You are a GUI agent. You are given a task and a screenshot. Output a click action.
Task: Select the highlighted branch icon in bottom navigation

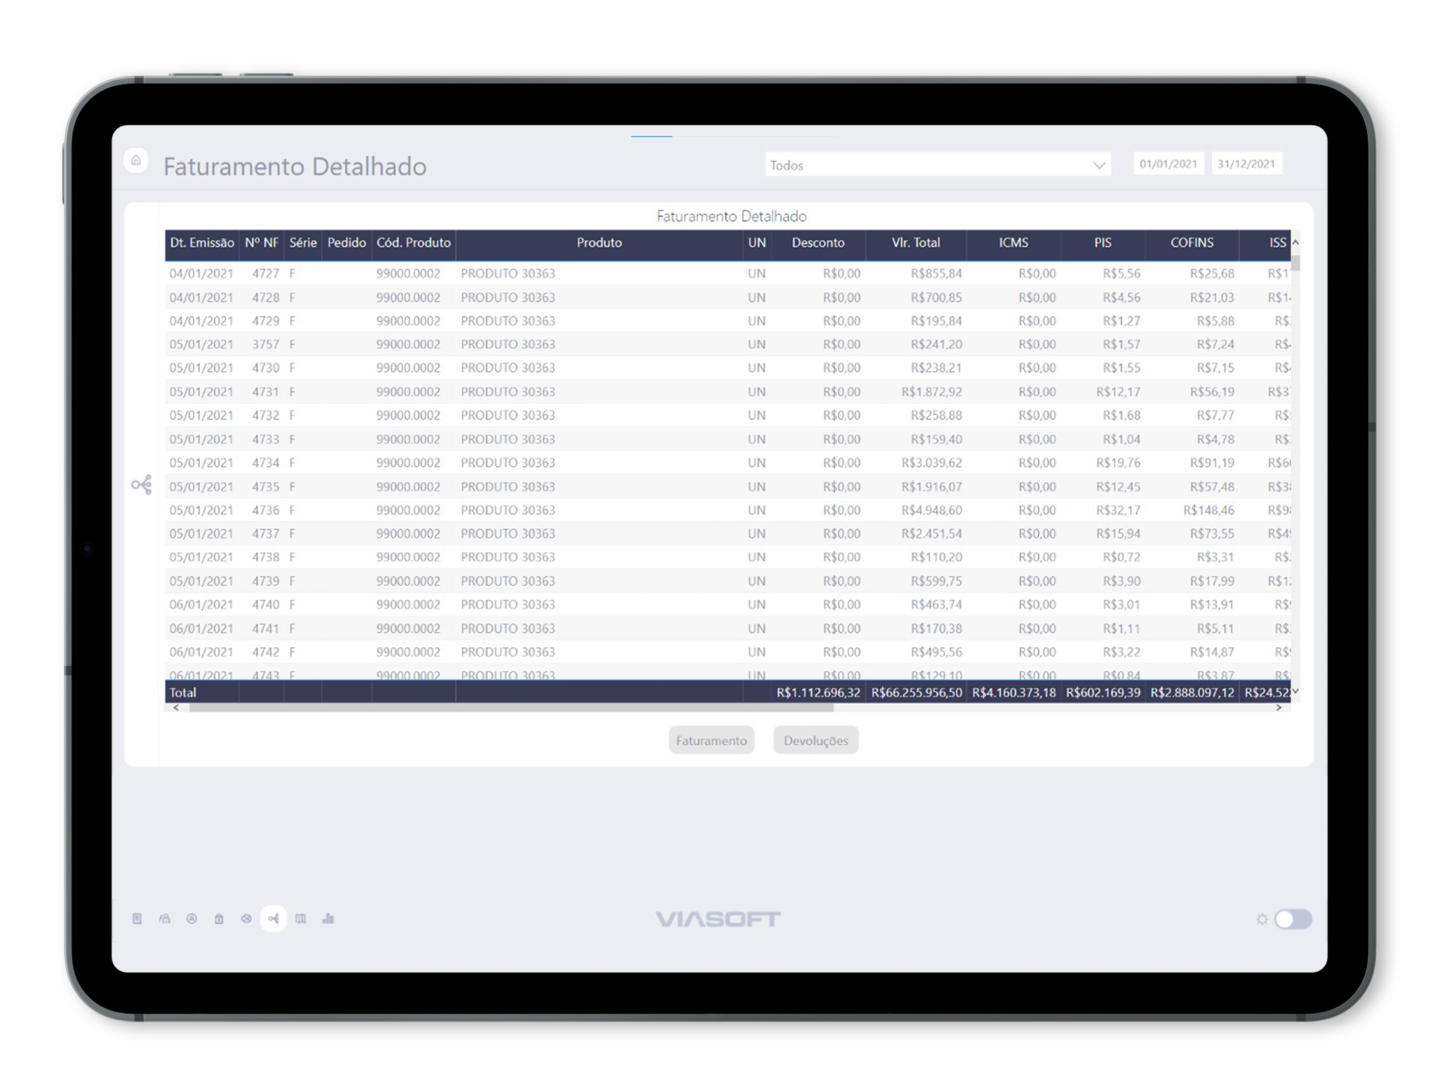pyautogui.click(x=273, y=919)
